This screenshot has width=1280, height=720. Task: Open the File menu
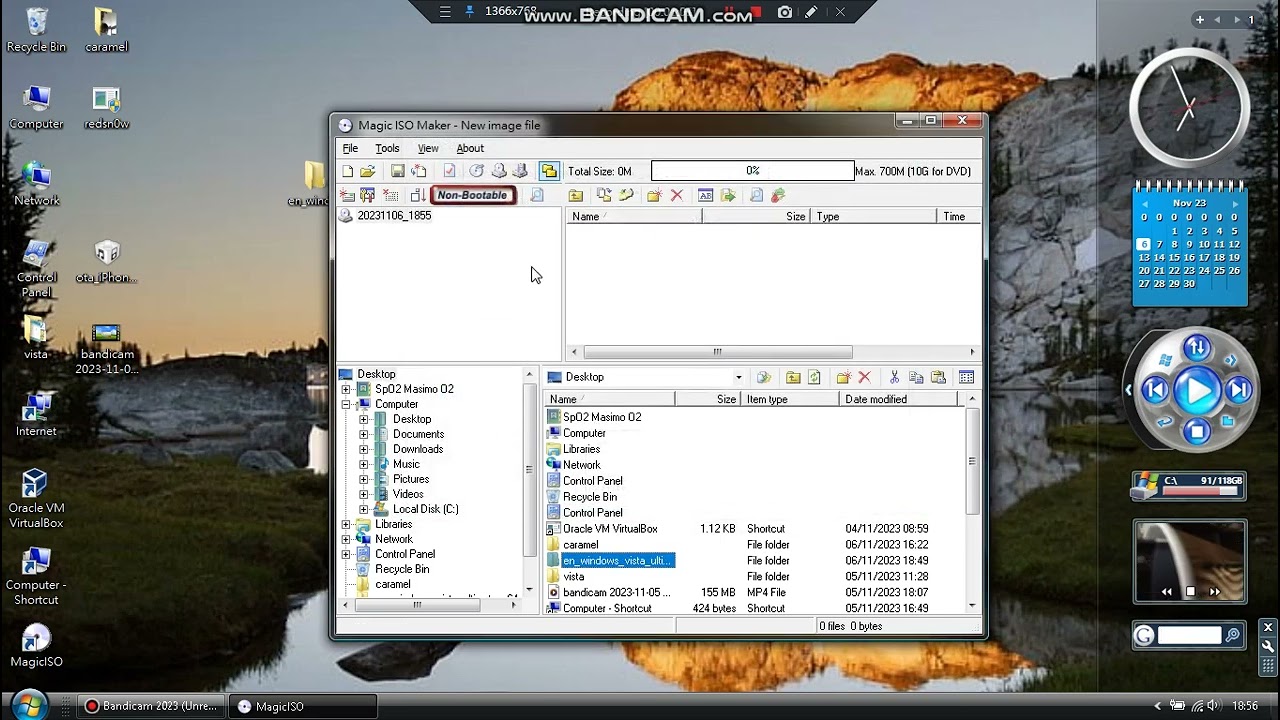350,148
